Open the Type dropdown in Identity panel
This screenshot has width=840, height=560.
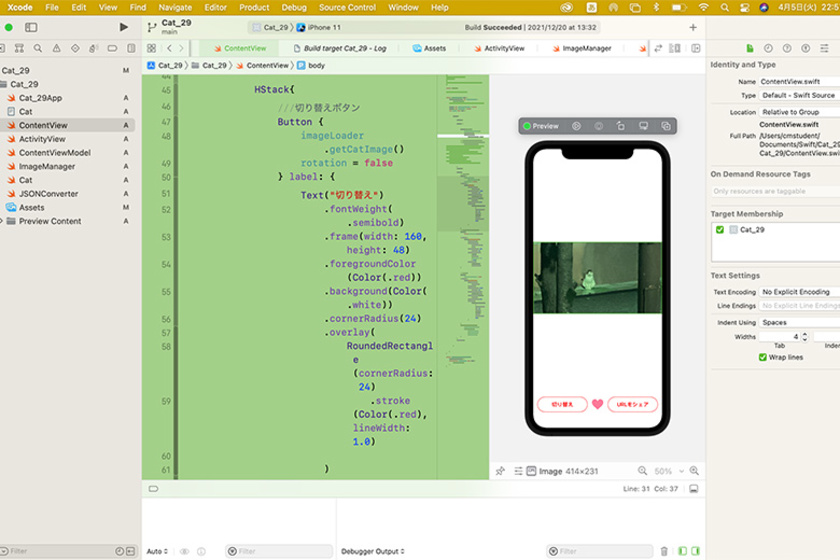click(800, 94)
